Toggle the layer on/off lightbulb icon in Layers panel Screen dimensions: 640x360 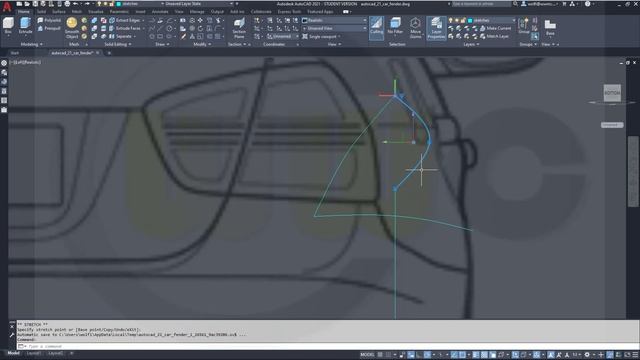click(x=451, y=20)
